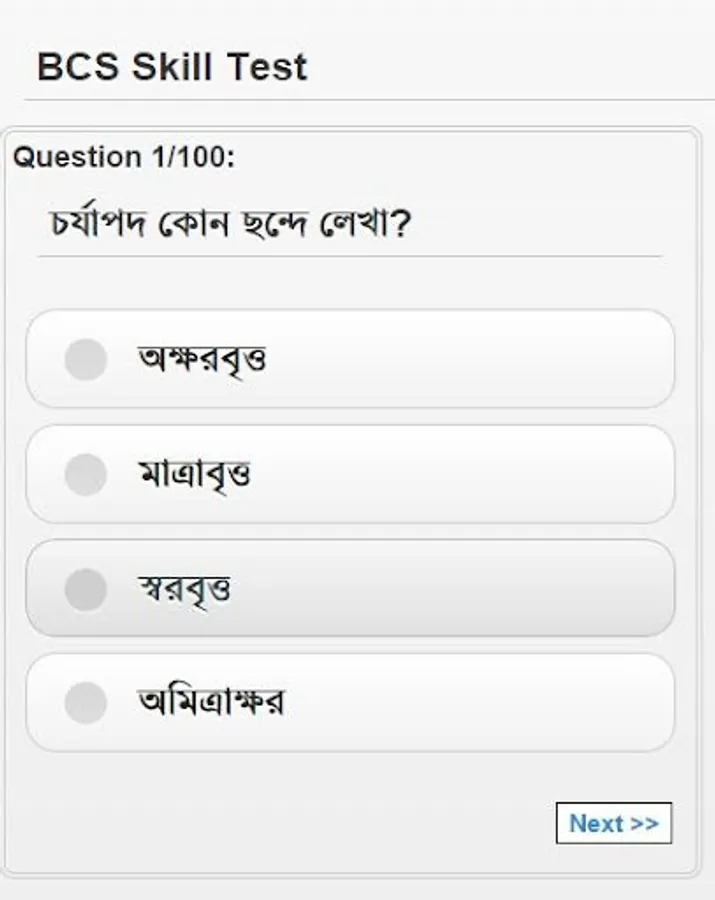Click the অমিত্রাক্ষর answer label
Viewport: 715px width, 900px height.
click(x=211, y=703)
